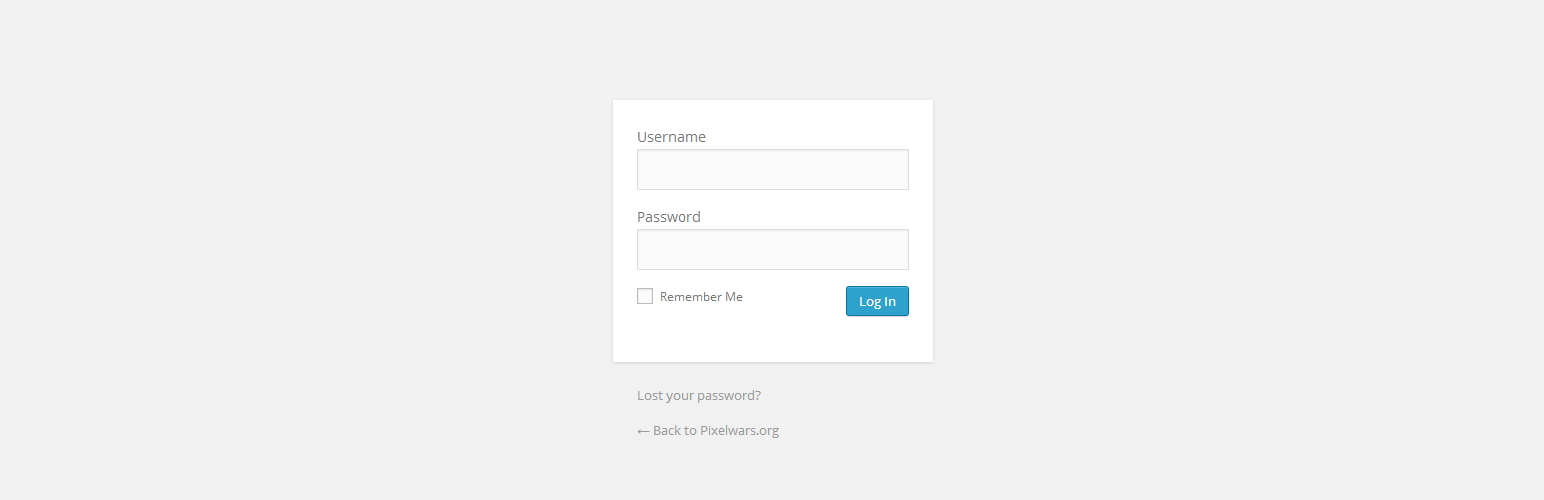The height and width of the screenshot is (500, 1544).
Task: Submit the form with blue Log In button
Action: (877, 301)
